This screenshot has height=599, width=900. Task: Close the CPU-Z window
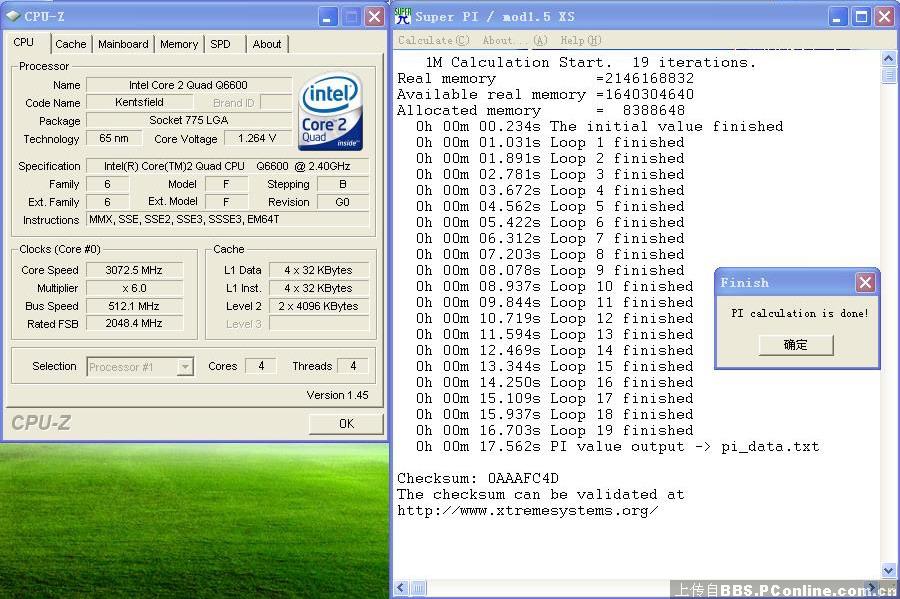pos(375,17)
